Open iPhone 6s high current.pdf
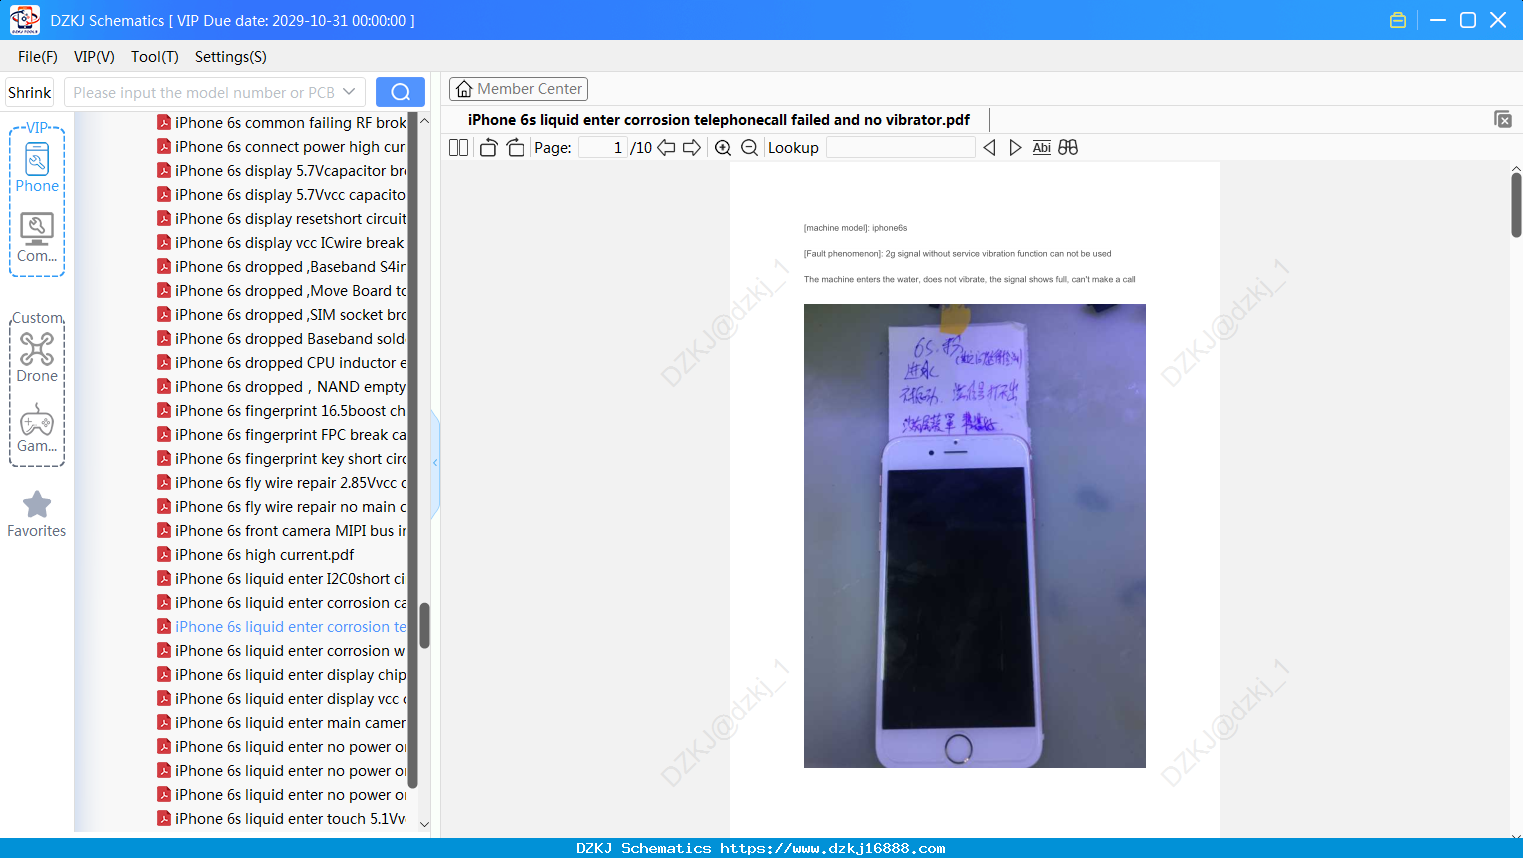Screen dimensions: 1523x858 click(256, 555)
